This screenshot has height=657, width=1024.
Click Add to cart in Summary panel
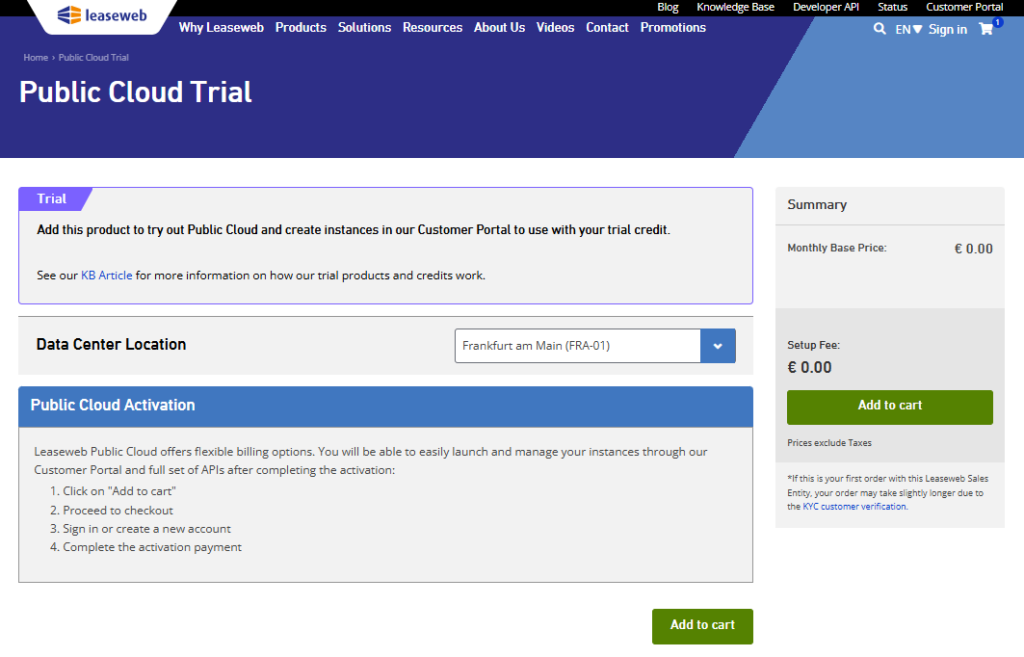point(889,407)
